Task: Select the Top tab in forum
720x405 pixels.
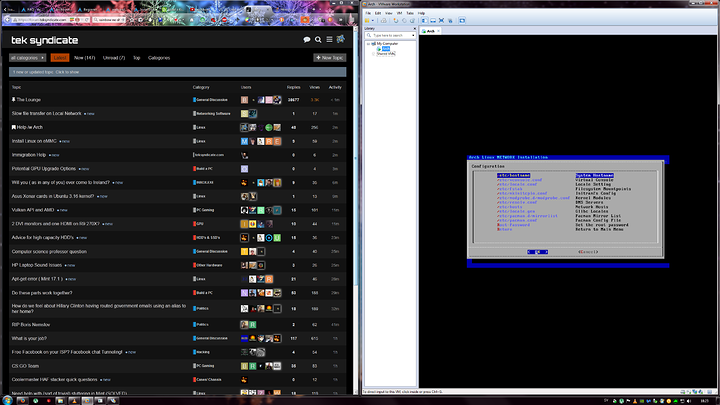Action: click(136, 58)
